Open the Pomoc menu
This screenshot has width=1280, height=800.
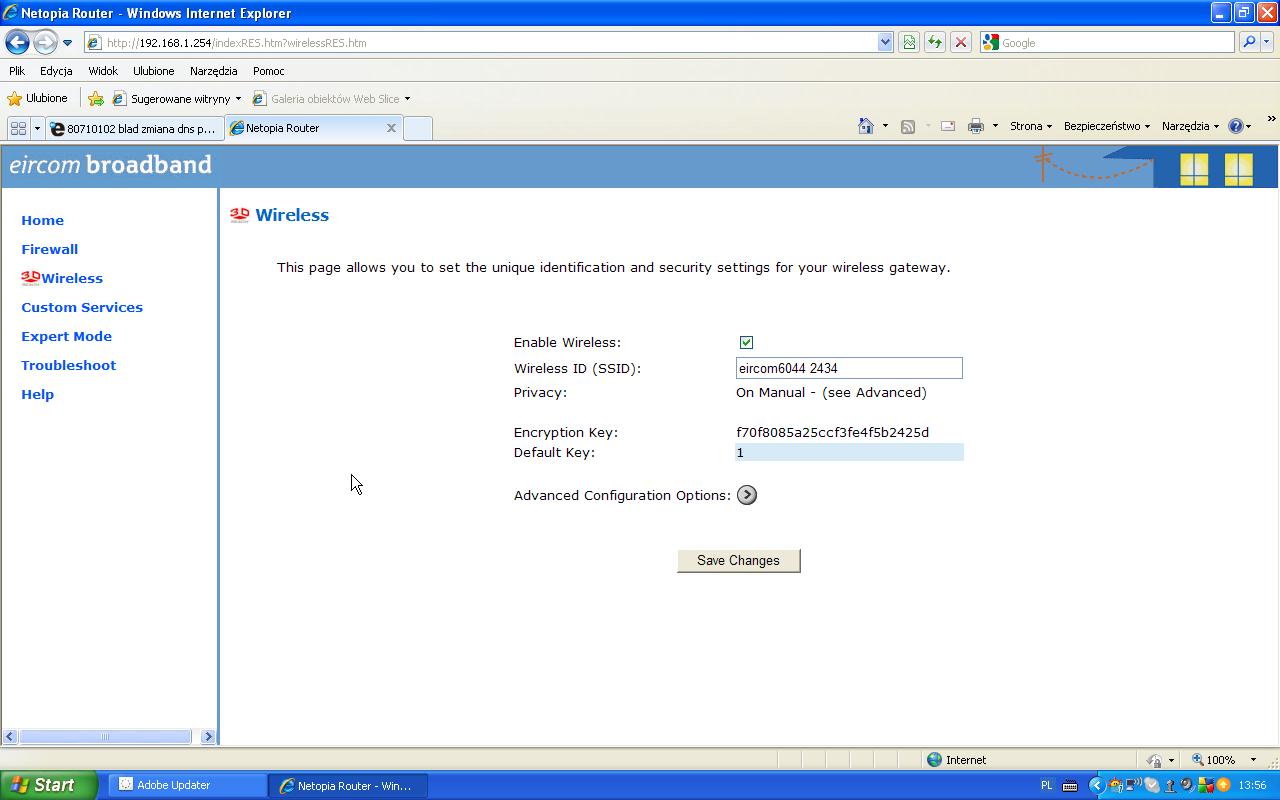269,71
